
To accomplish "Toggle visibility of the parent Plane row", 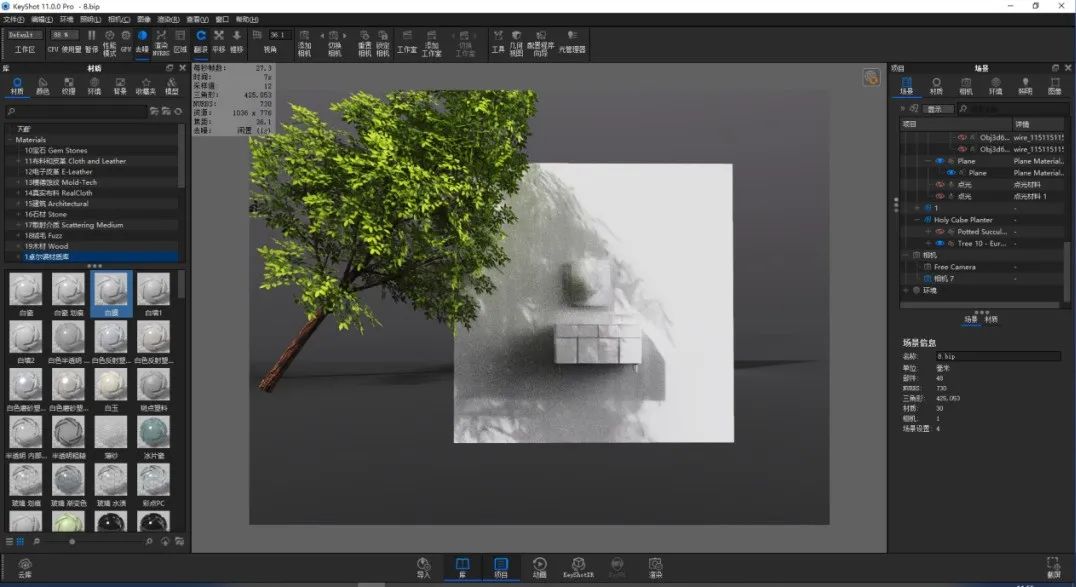I will pos(939,161).
